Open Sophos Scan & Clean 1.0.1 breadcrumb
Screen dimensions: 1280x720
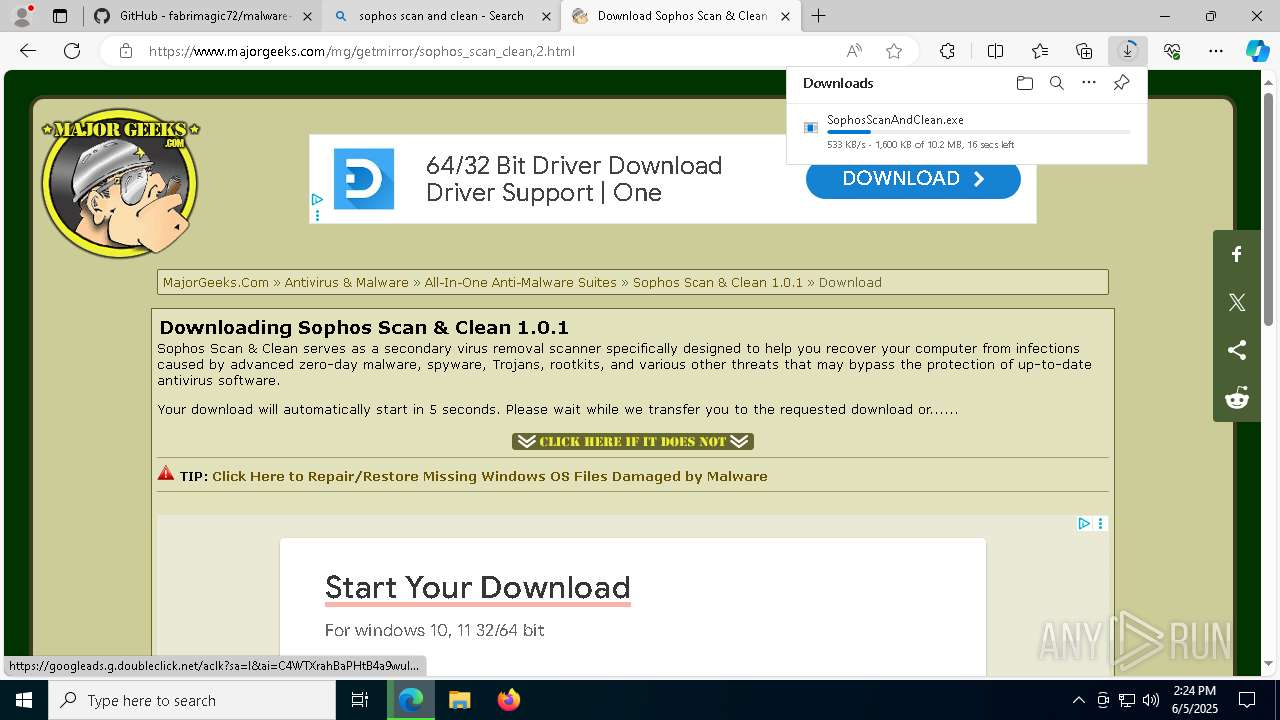(x=718, y=282)
